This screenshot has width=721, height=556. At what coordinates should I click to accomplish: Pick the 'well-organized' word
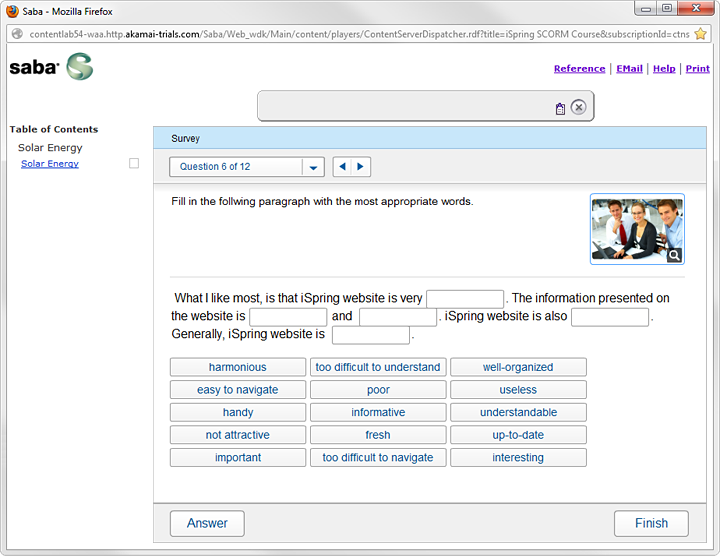point(518,367)
